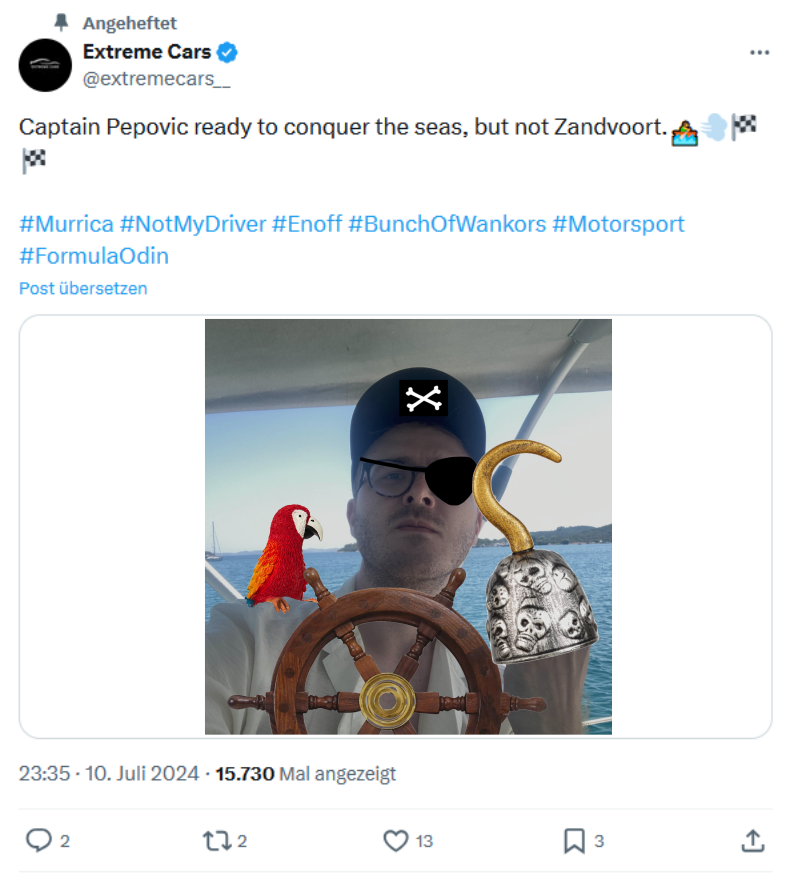This screenshot has width=794, height=879.
Task: Open the #FormulaOdin hashtag
Action: (94, 255)
